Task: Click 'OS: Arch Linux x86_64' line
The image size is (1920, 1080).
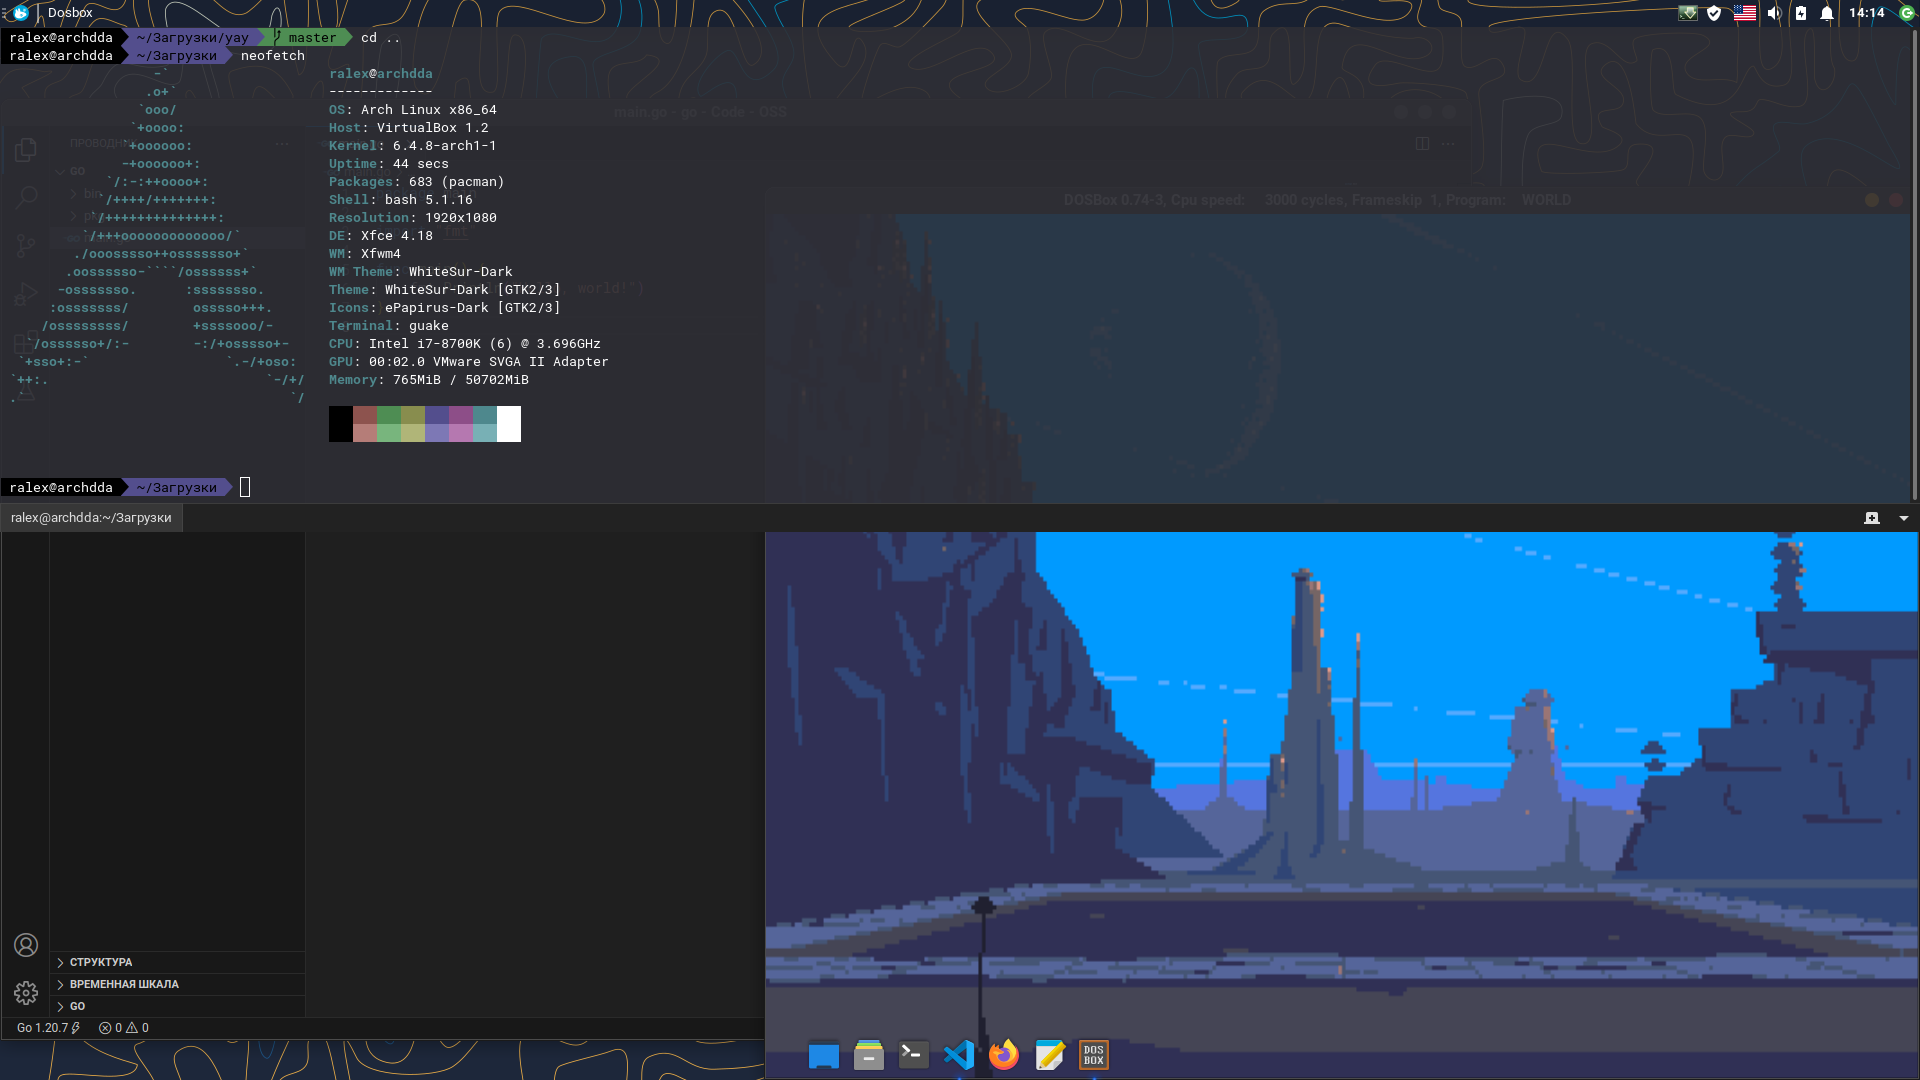Action: (x=413, y=110)
